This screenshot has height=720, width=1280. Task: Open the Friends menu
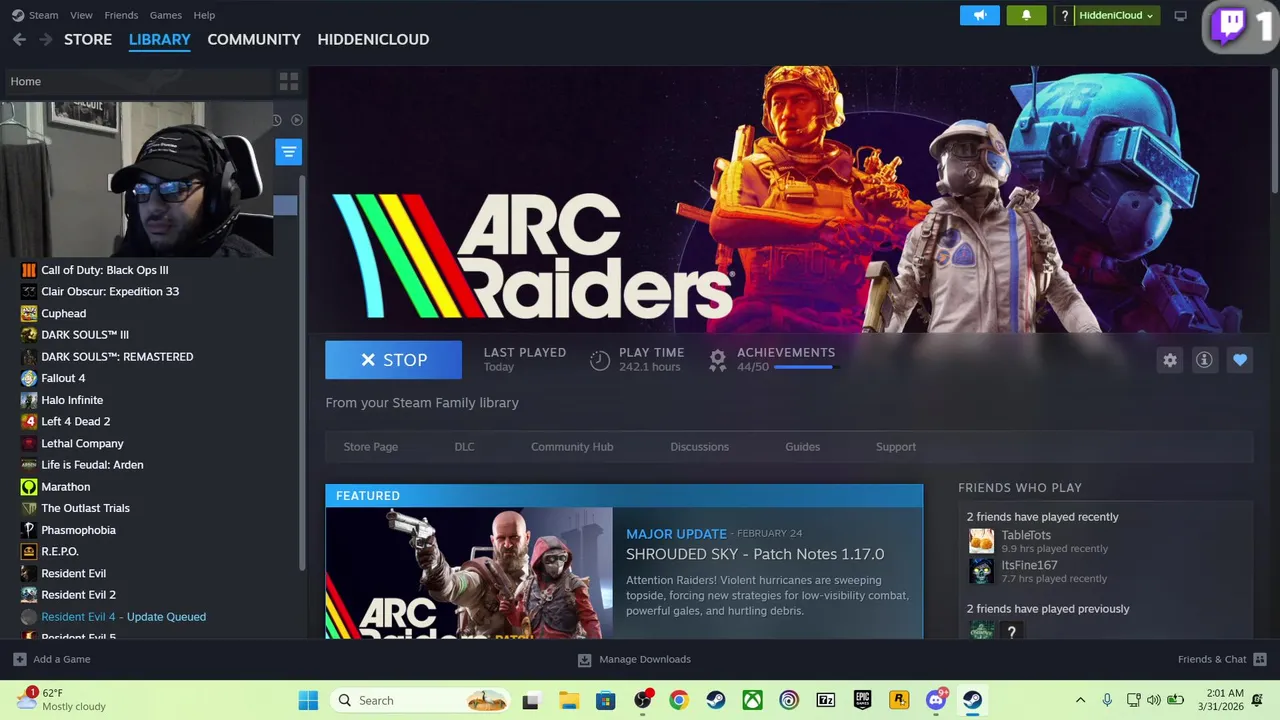(x=121, y=15)
